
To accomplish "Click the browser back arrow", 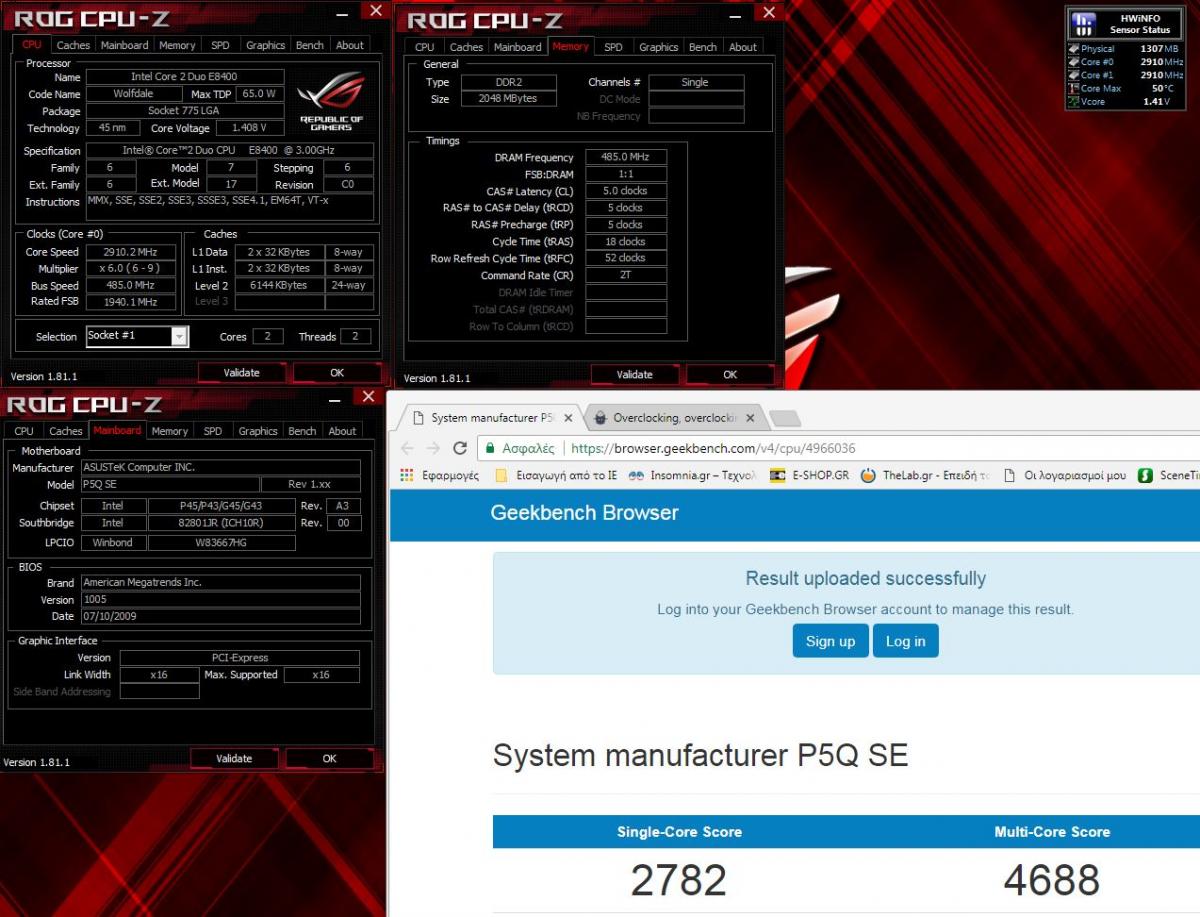I will [407, 448].
